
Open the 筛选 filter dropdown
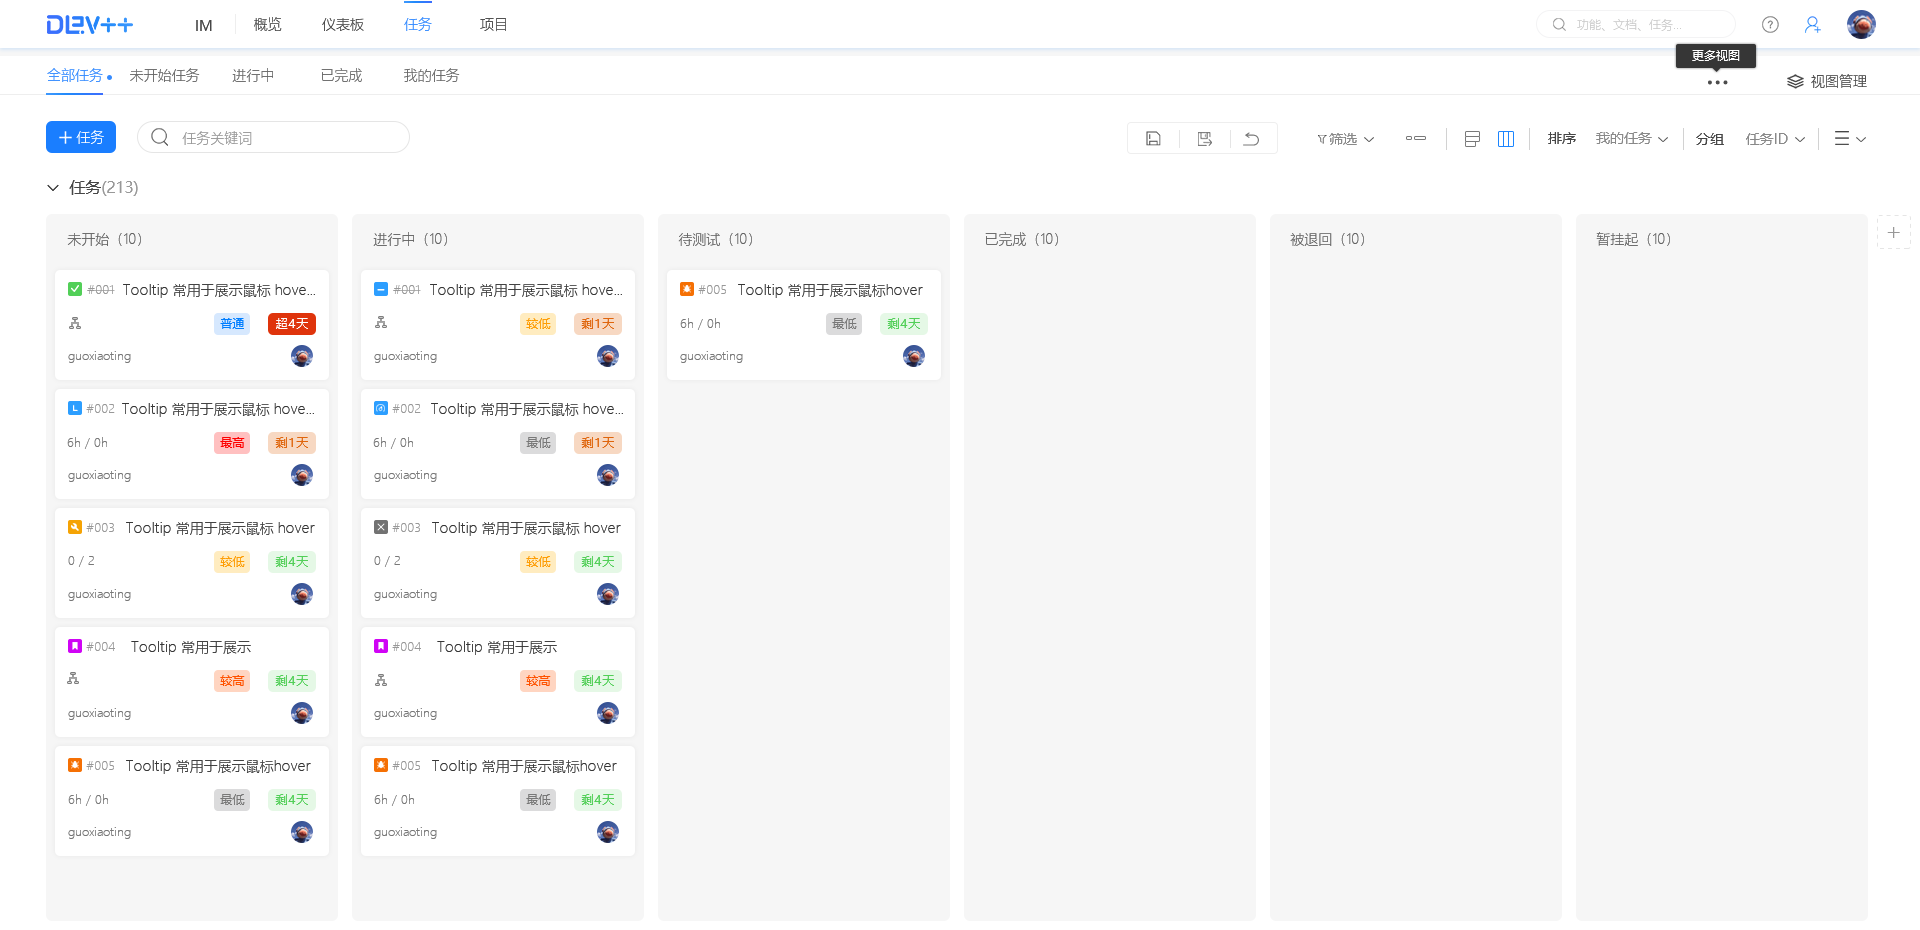point(1345,139)
